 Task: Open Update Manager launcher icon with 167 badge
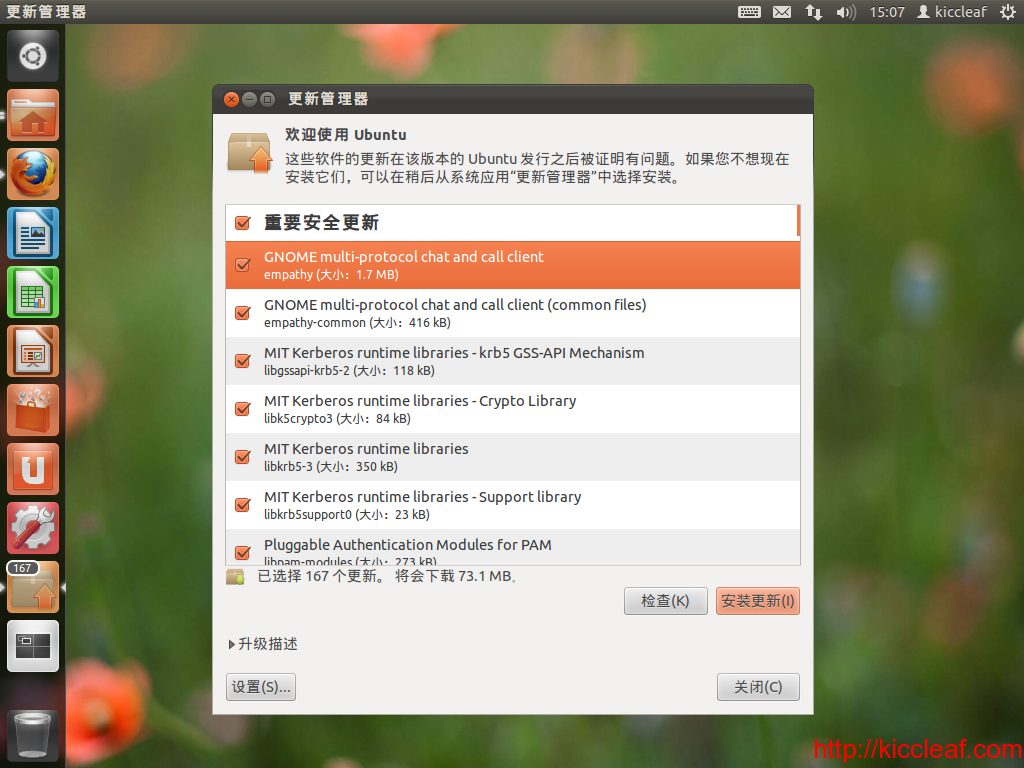tap(33, 587)
